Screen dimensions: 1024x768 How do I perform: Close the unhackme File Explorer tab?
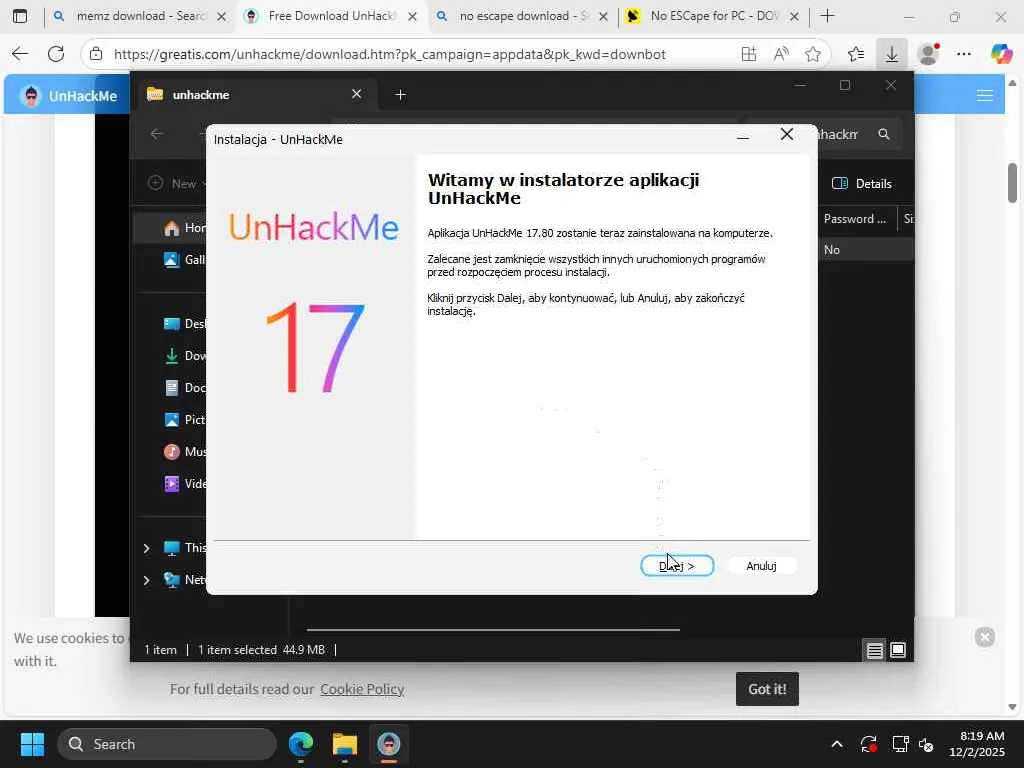pos(357,94)
